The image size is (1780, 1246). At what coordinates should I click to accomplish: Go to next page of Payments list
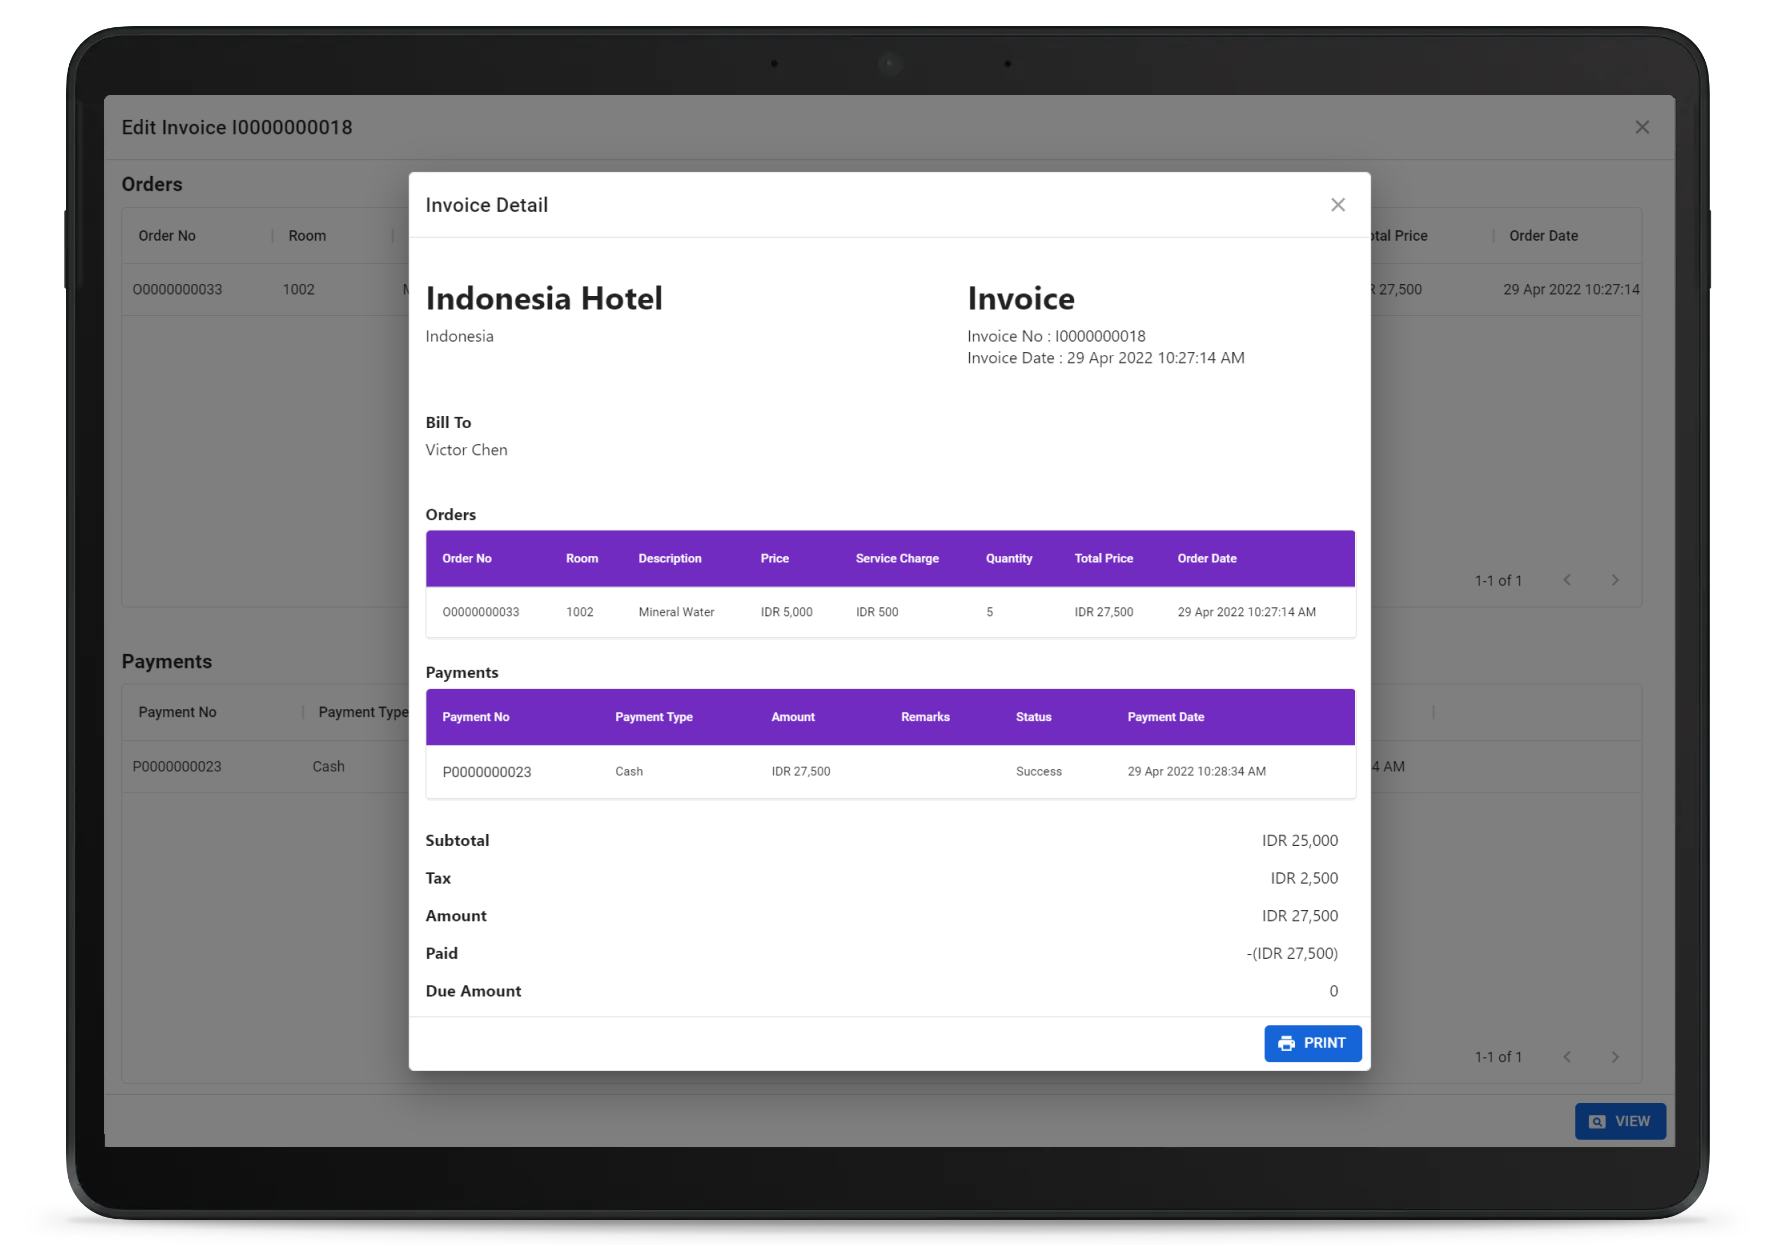1614,1057
